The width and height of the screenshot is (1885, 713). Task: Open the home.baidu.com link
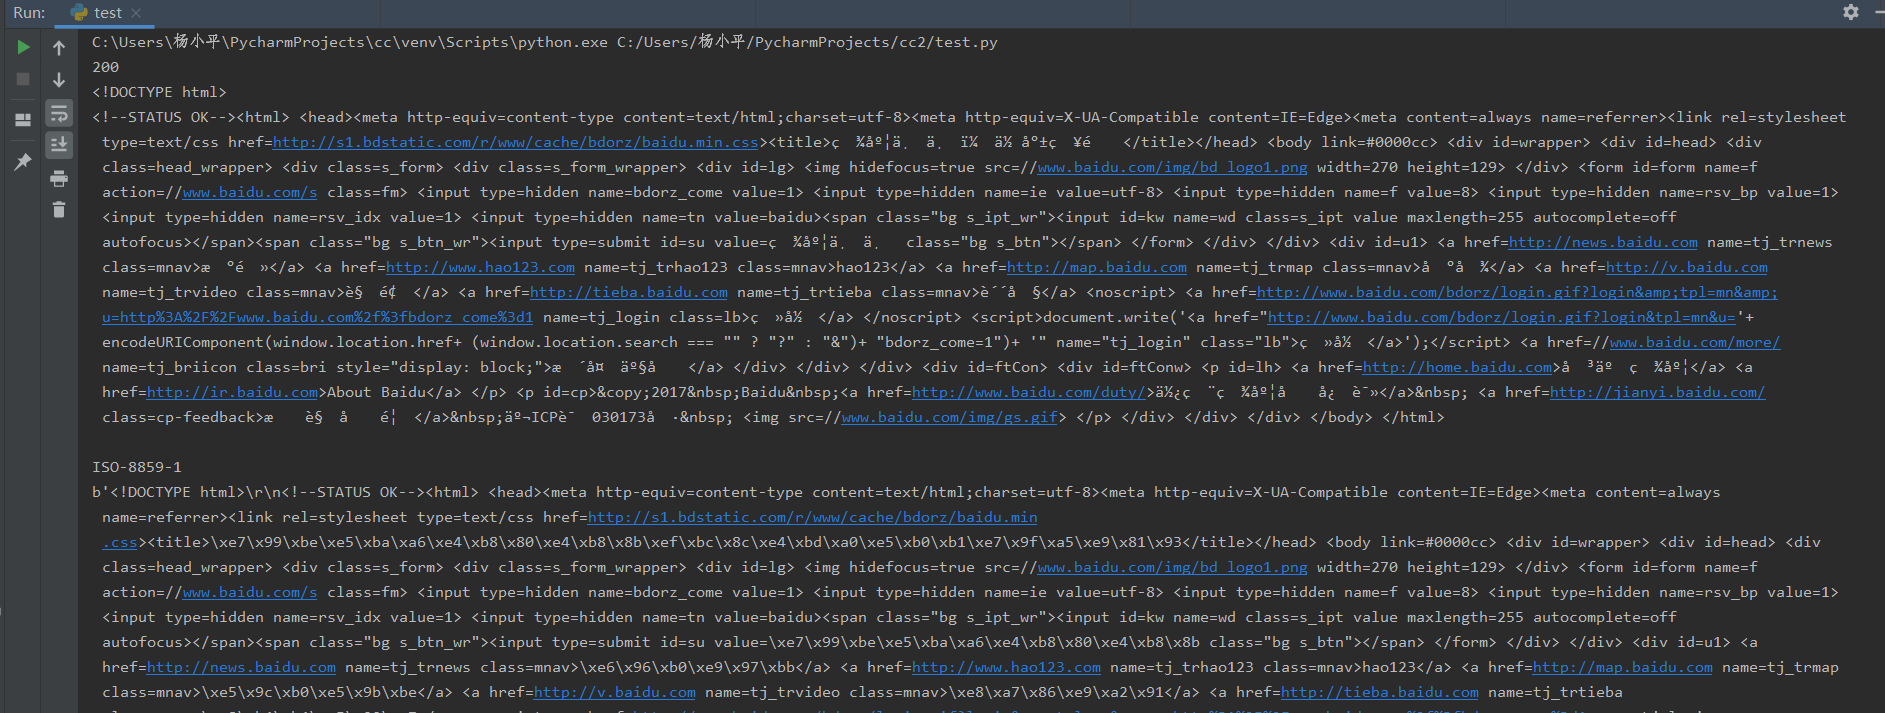click(1457, 367)
